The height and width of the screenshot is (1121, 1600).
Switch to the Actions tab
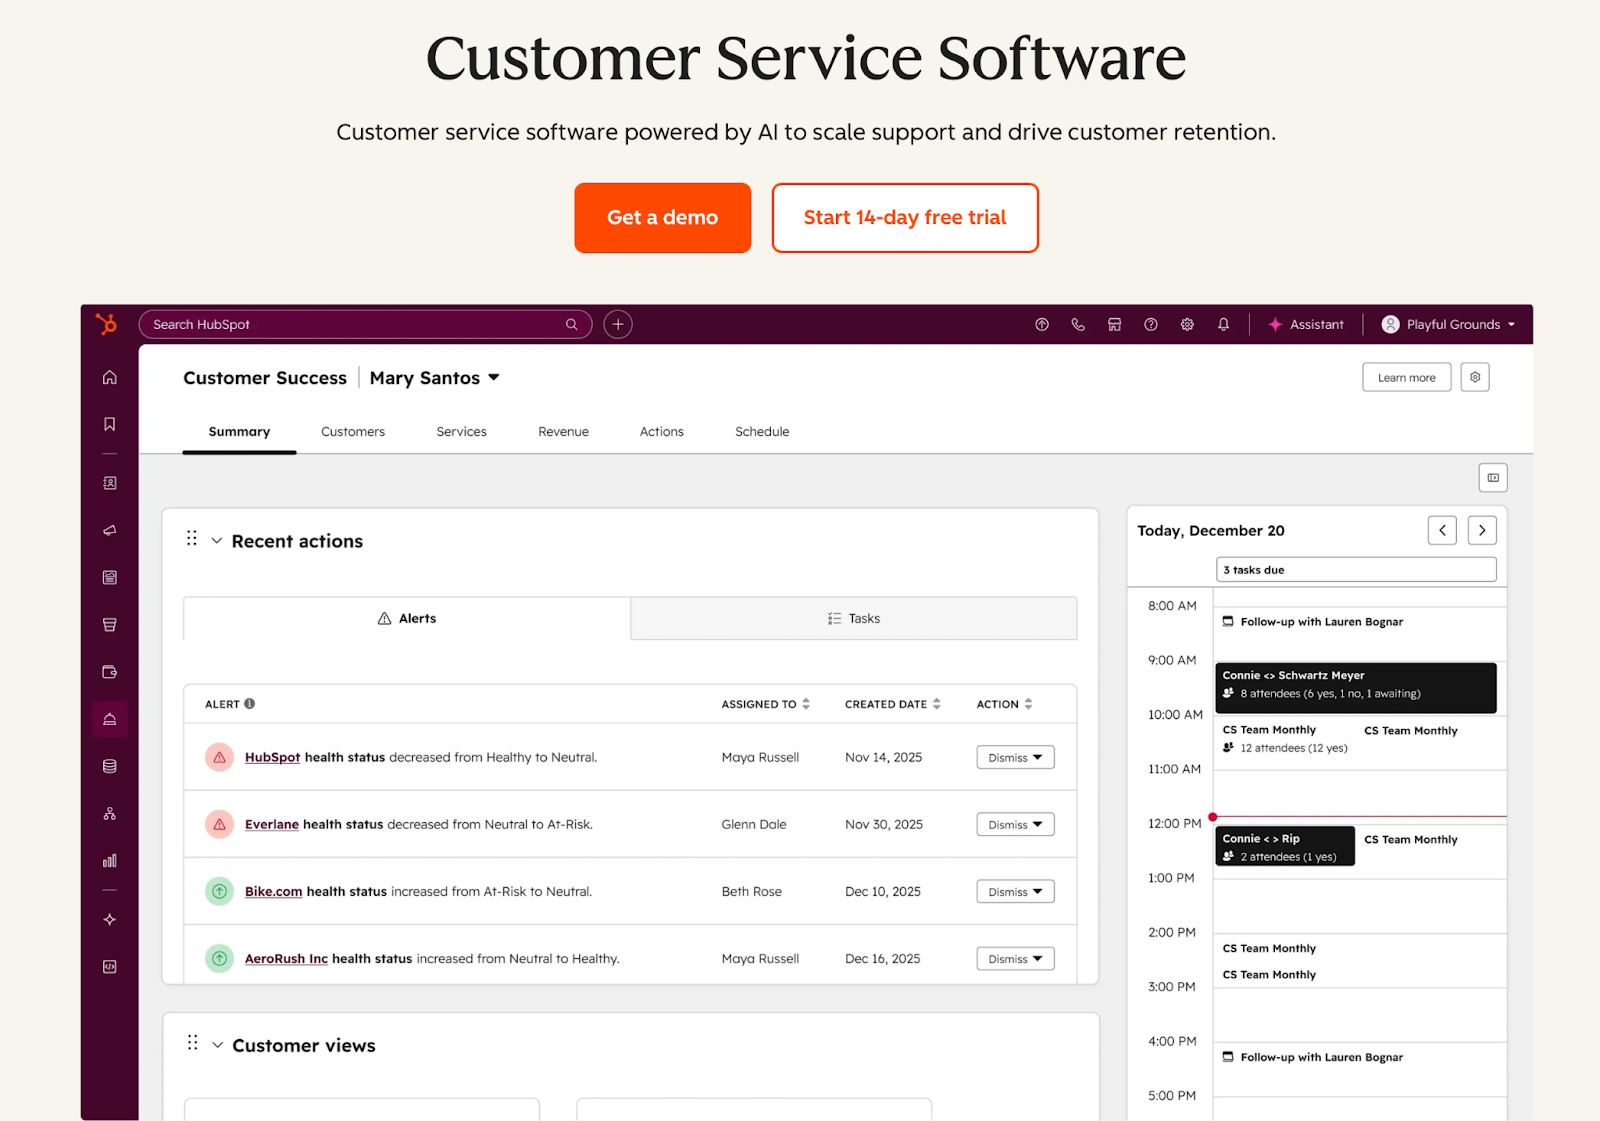pos(662,432)
